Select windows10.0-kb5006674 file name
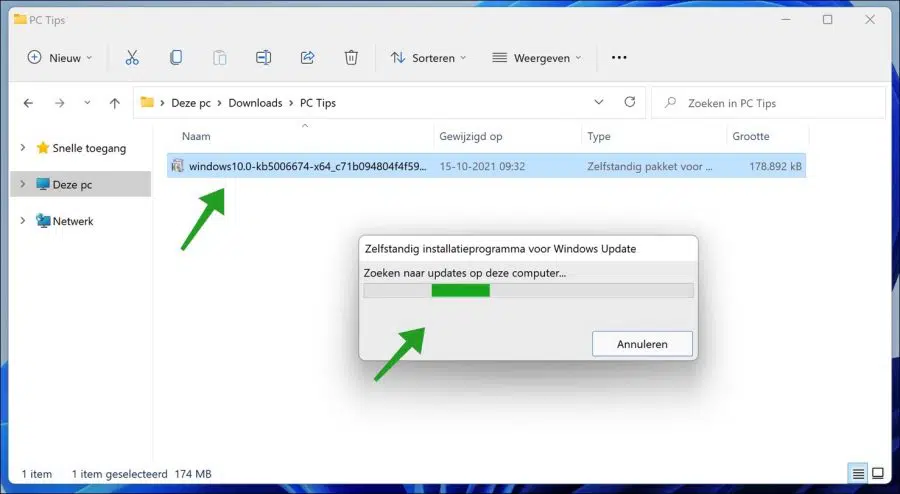This screenshot has width=900, height=494. tap(308, 166)
